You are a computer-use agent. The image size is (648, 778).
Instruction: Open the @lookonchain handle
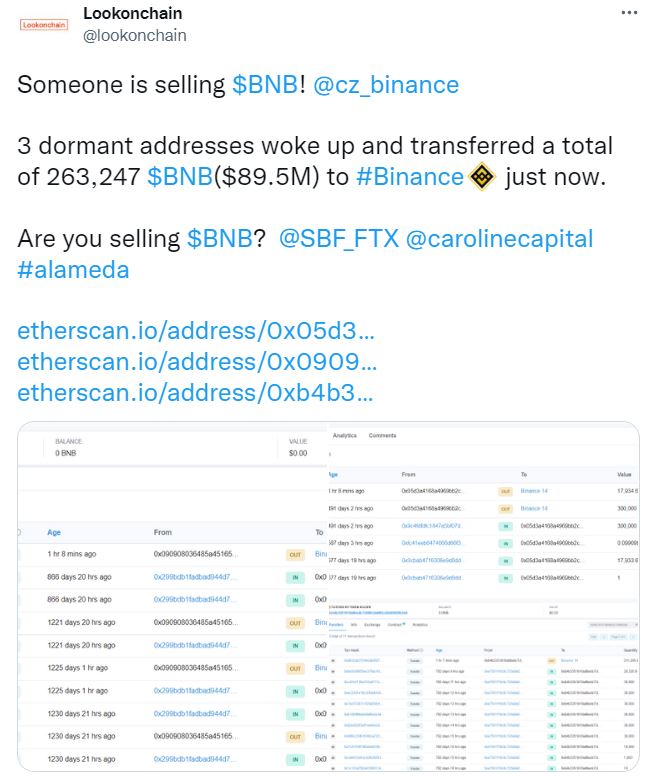click(x=134, y=35)
